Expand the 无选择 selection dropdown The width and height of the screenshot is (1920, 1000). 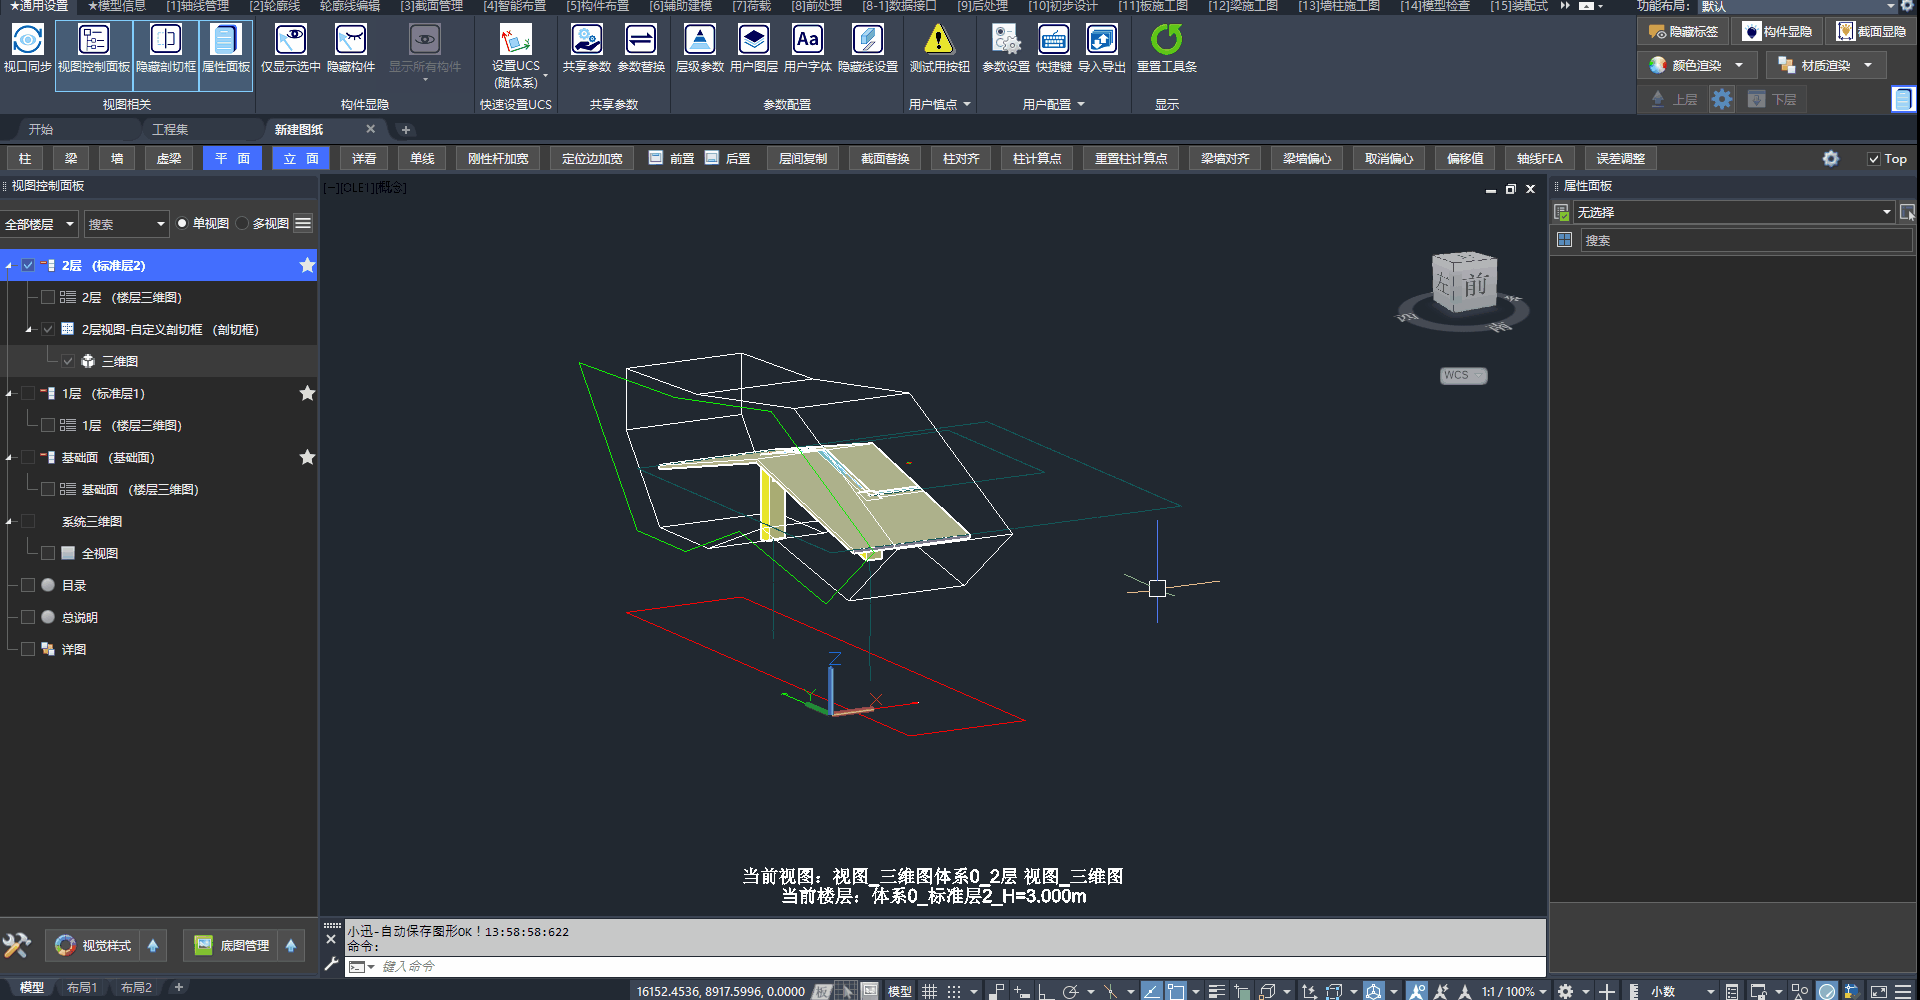pyautogui.click(x=1886, y=212)
